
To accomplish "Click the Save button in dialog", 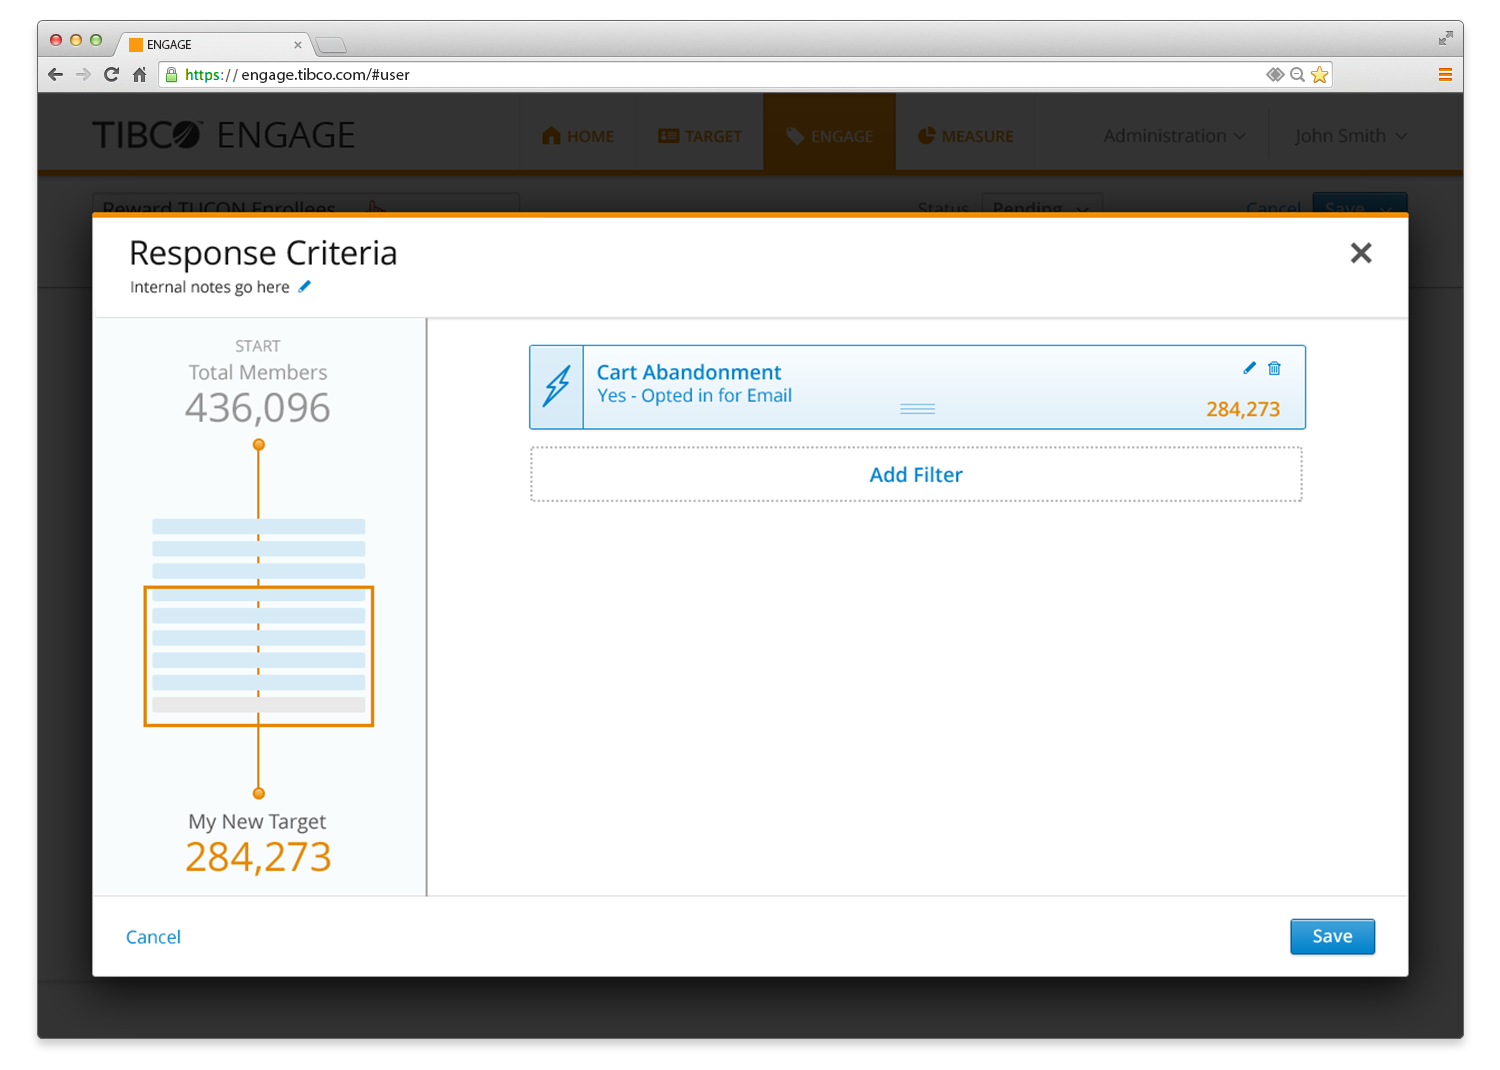I will point(1332,936).
